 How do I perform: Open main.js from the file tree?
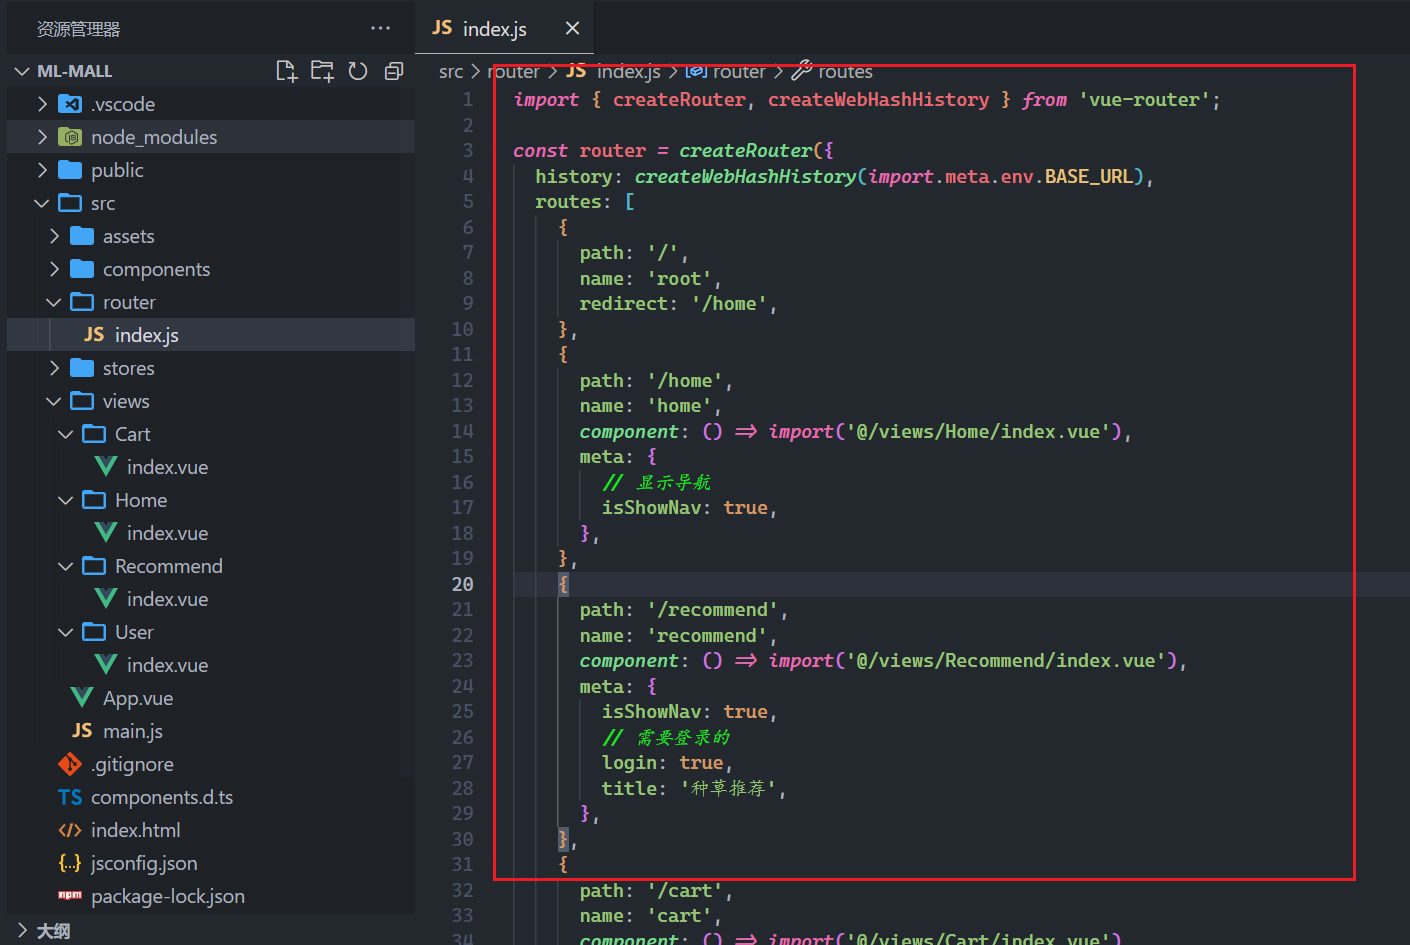(133, 731)
